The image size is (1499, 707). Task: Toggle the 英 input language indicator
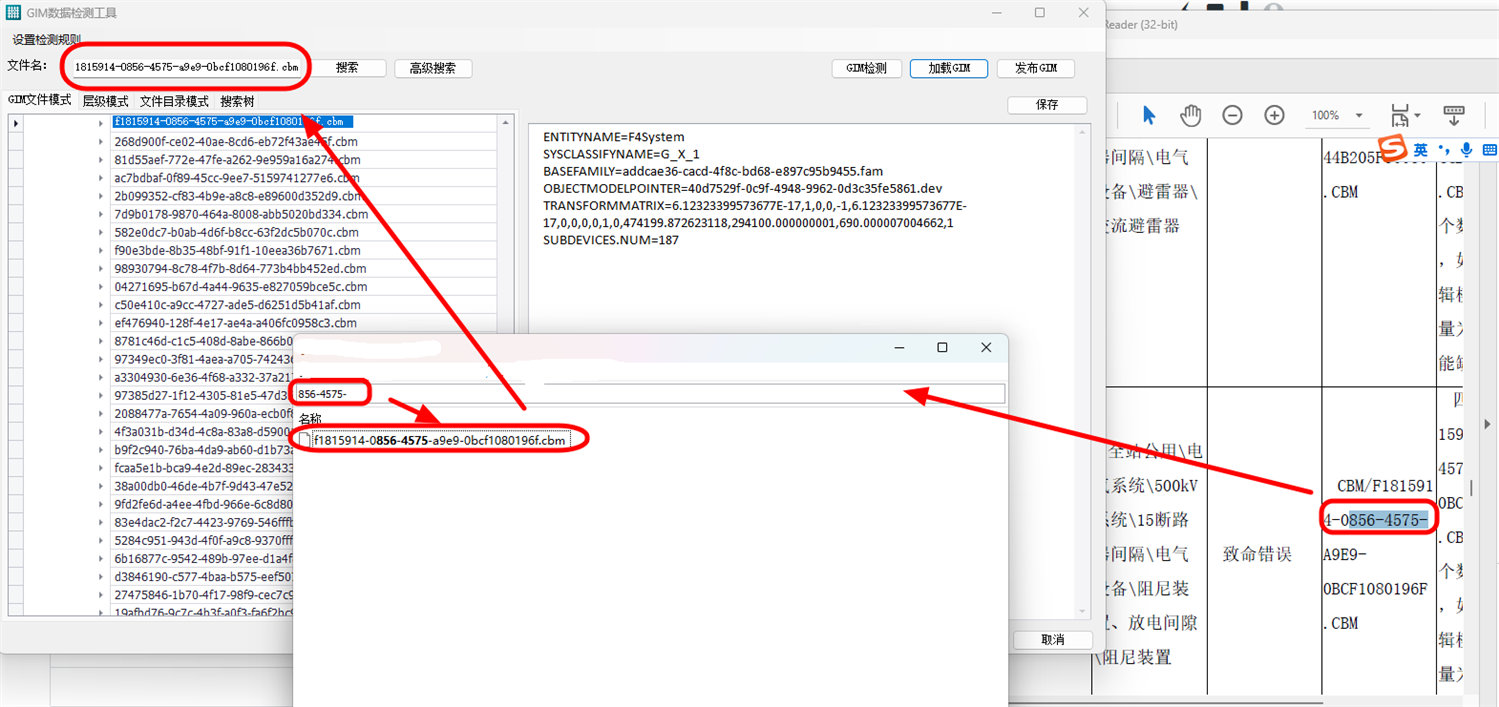coord(1420,150)
